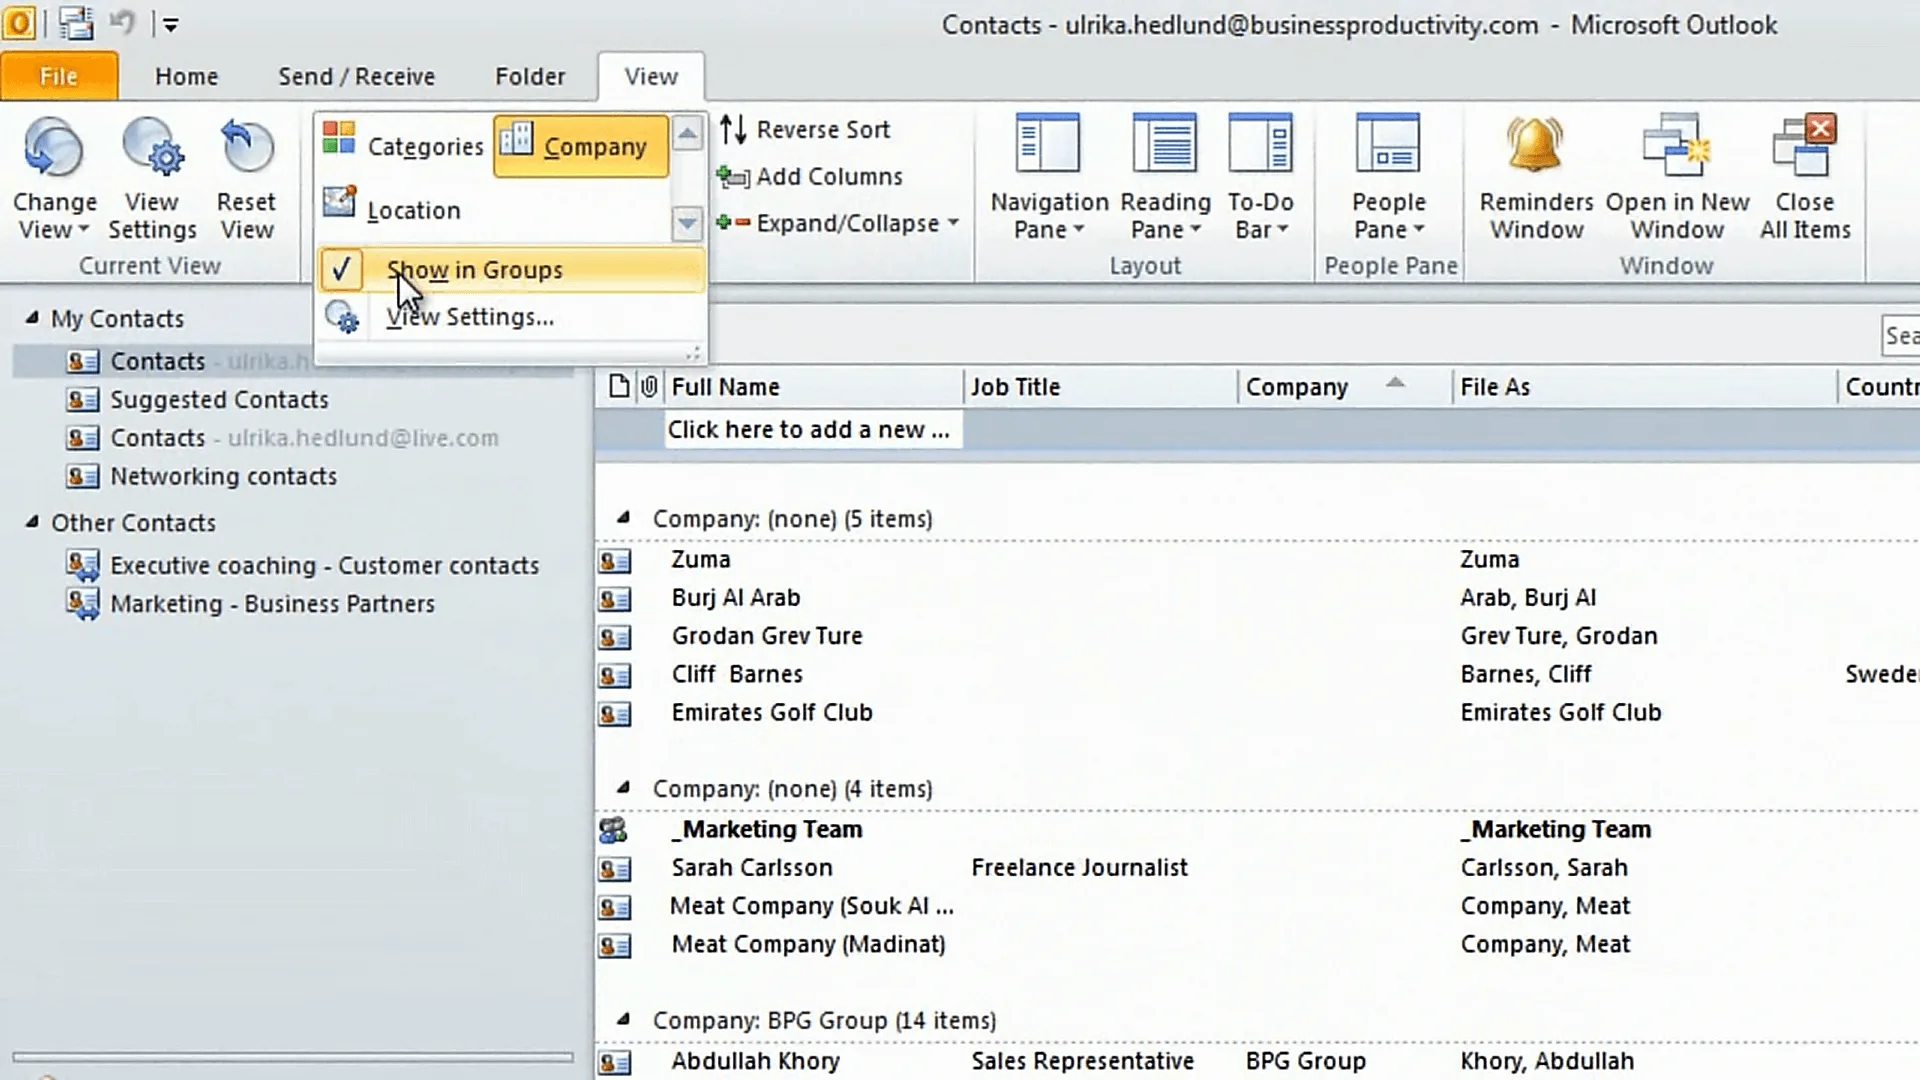Click the Zuma contact card icon
This screenshot has width=1920, height=1080.
coord(614,561)
